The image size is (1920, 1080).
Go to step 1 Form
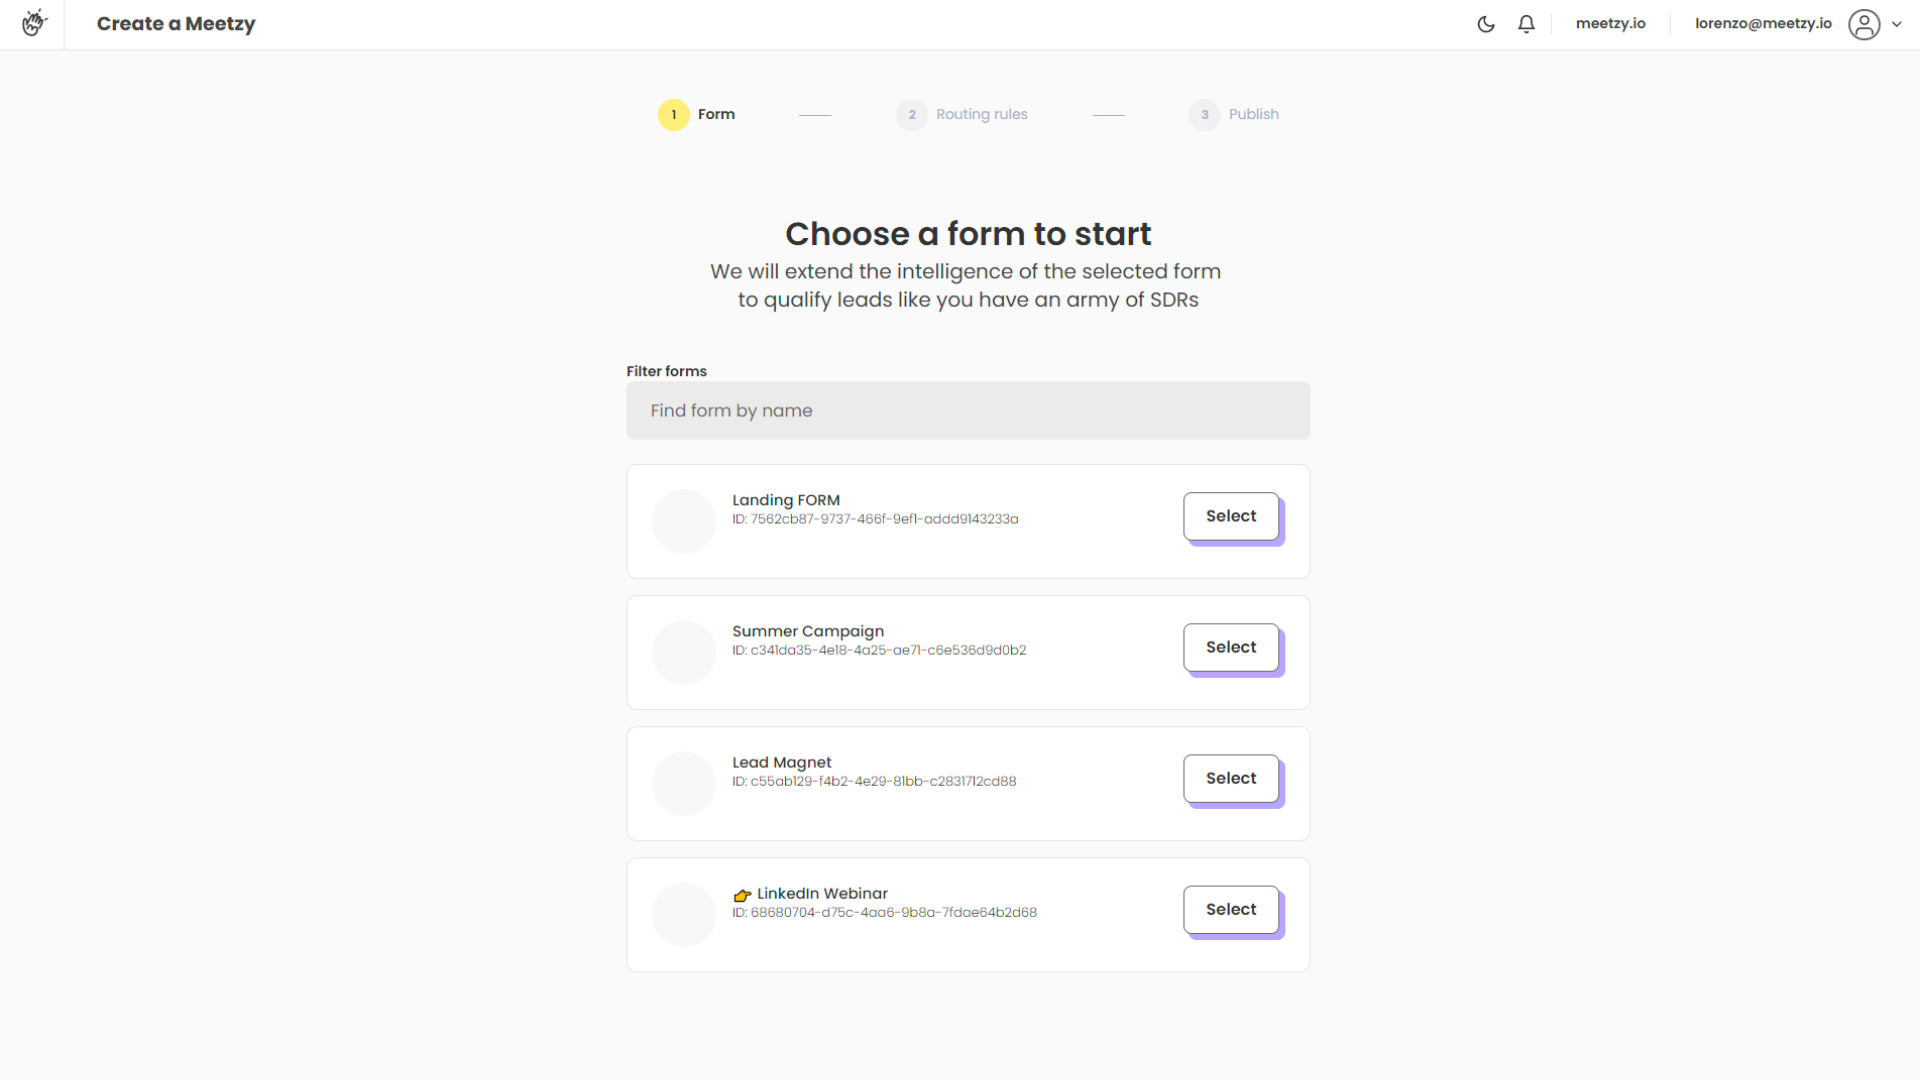(x=697, y=114)
